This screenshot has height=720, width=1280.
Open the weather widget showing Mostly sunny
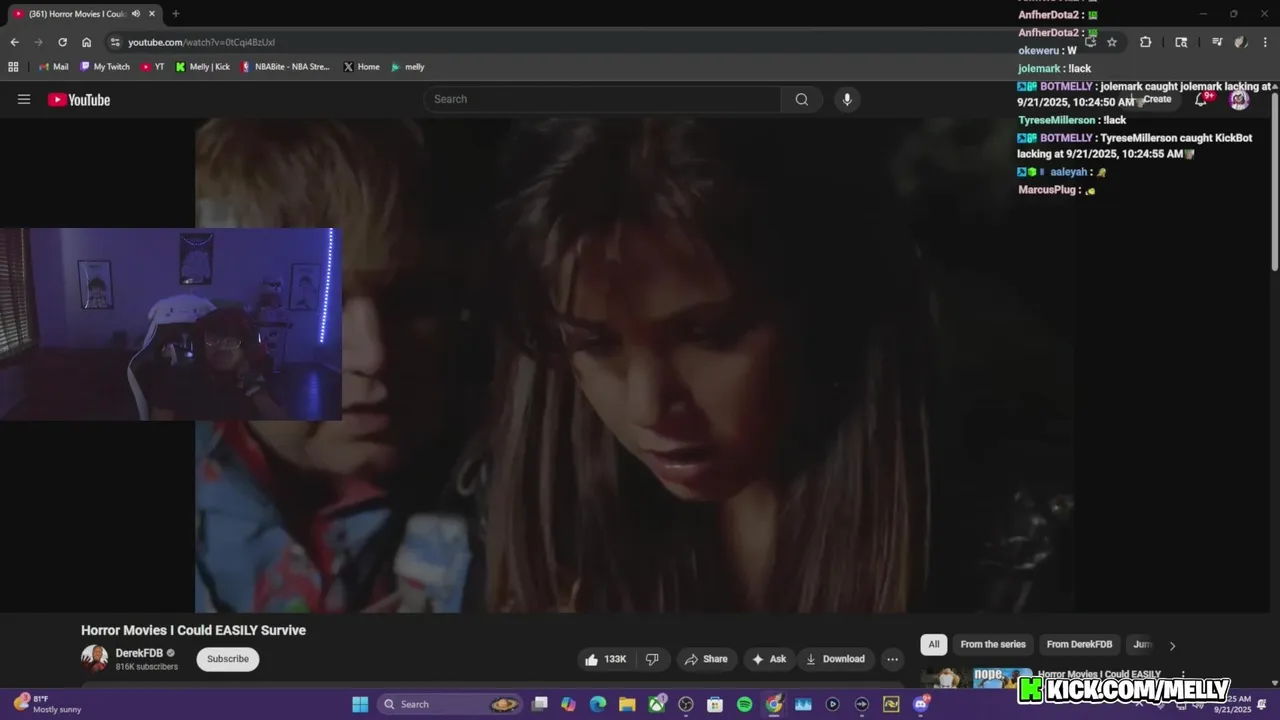46,704
